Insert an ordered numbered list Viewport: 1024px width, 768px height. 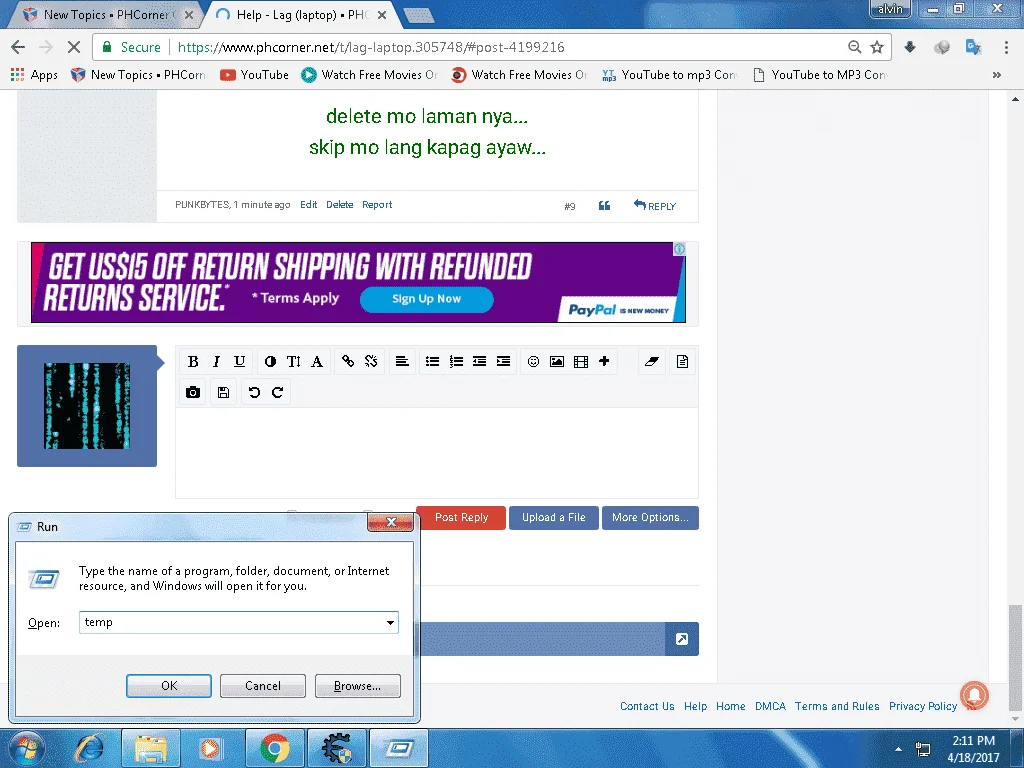pos(456,361)
